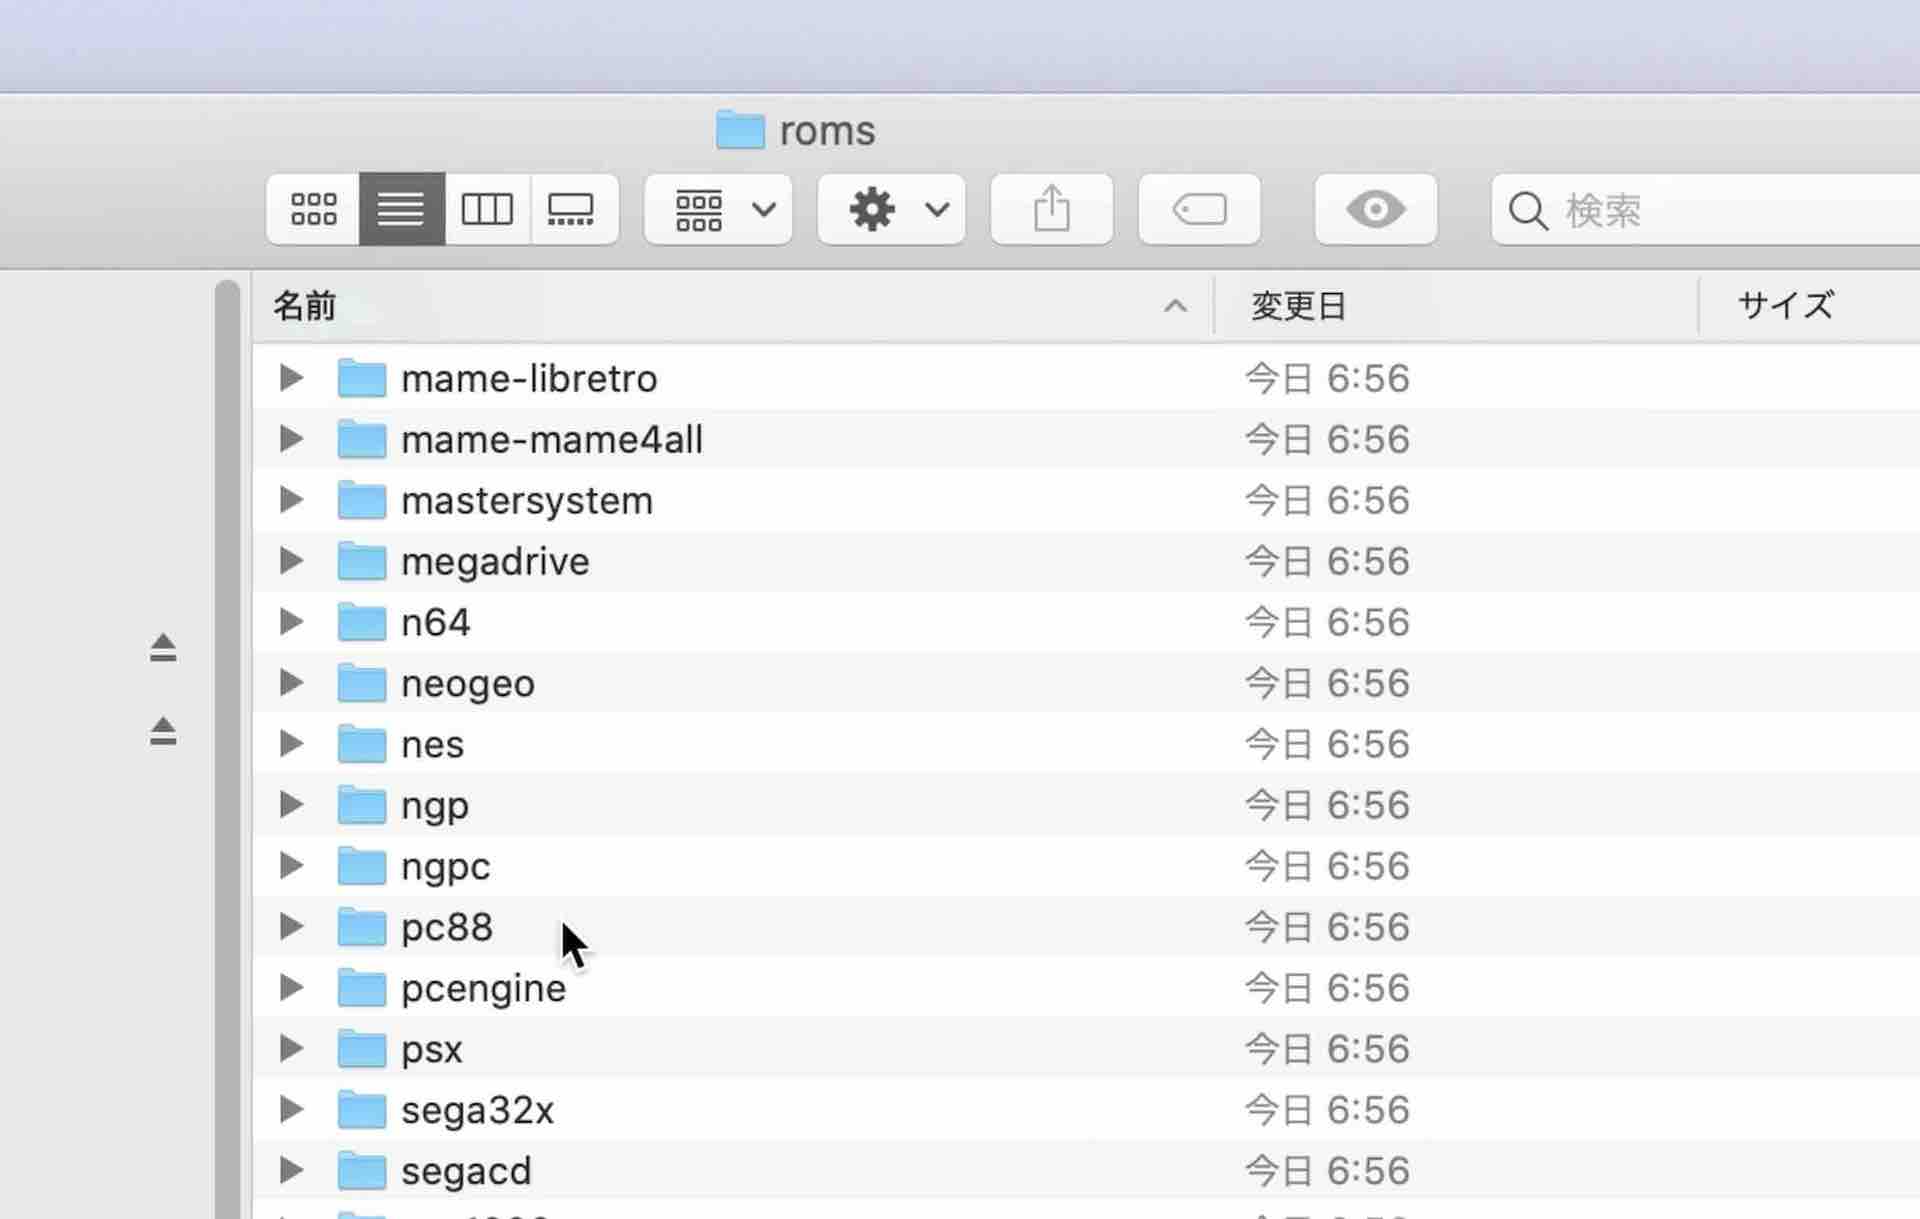
Task: Select the neogeo folder icon
Action: pyautogui.click(x=361, y=684)
